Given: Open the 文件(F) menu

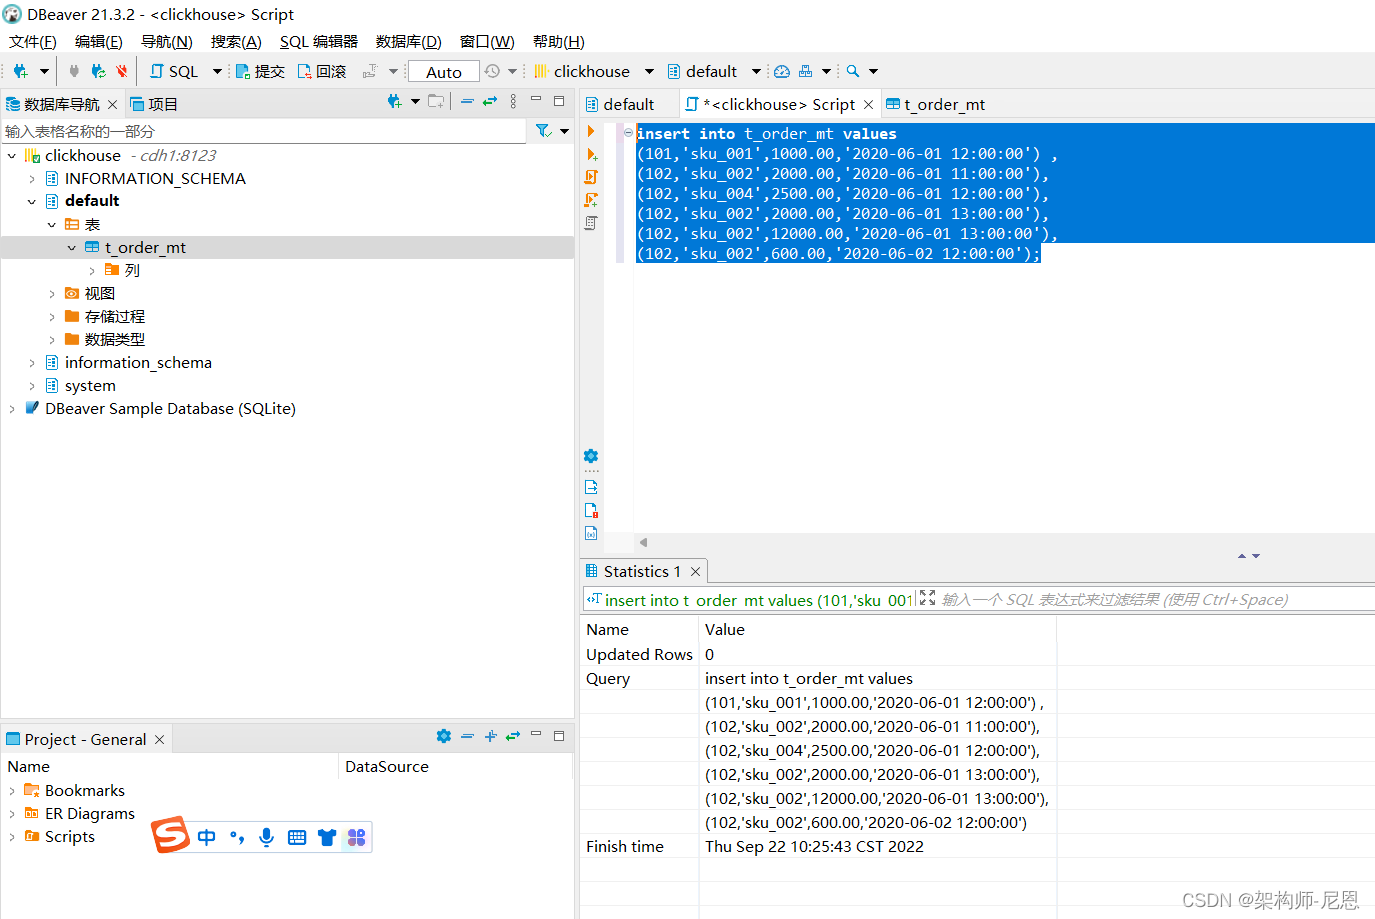Looking at the screenshot, I should (x=33, y=41).
